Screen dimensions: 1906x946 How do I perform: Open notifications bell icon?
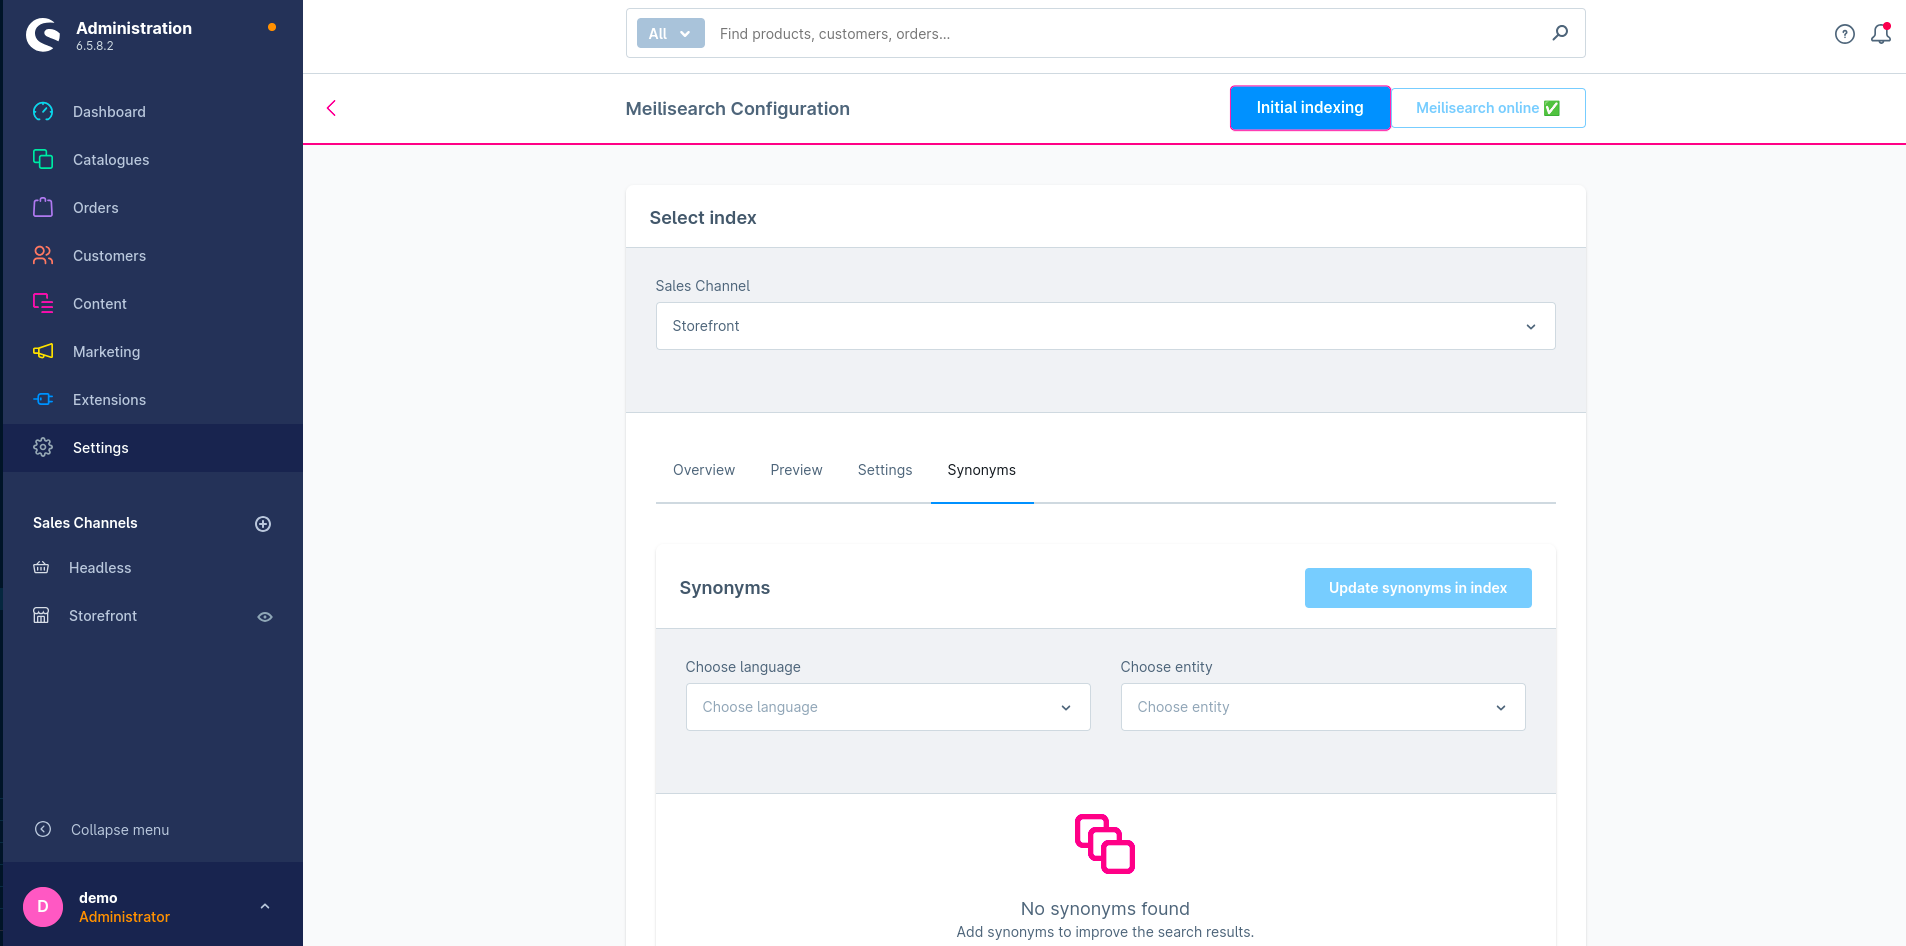1881,34
